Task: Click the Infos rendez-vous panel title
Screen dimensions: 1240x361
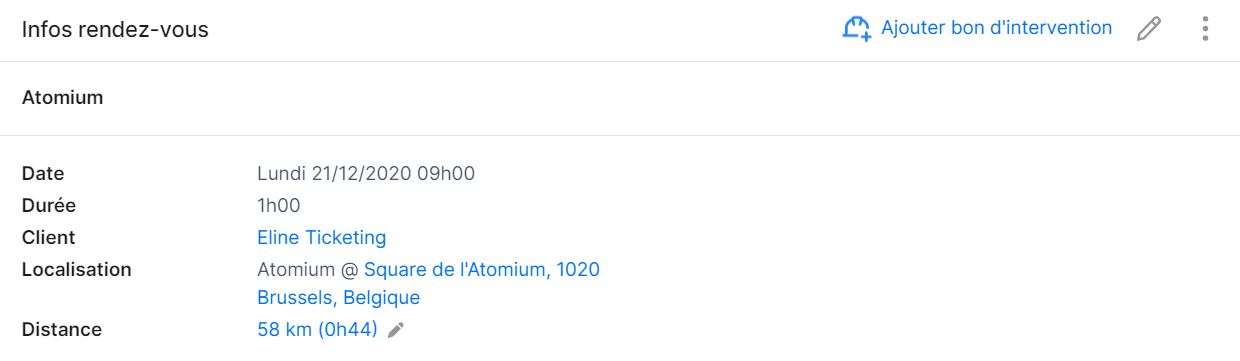Action: pos(115,30)
